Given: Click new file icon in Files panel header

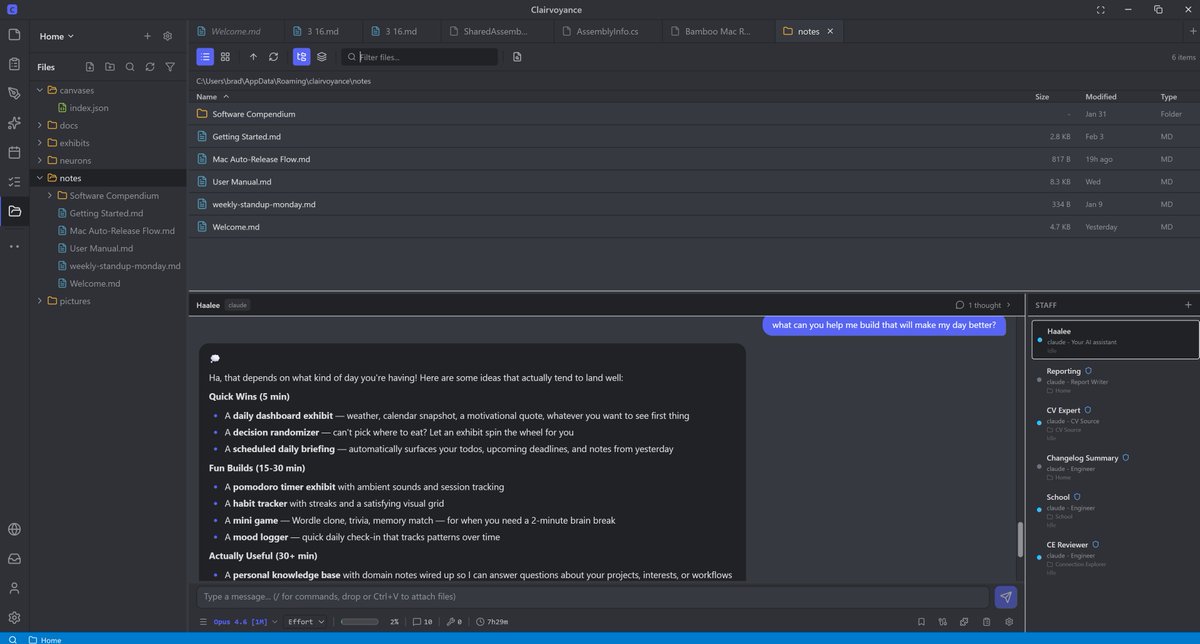Looking at the screenshot, I should pos(90,67).
